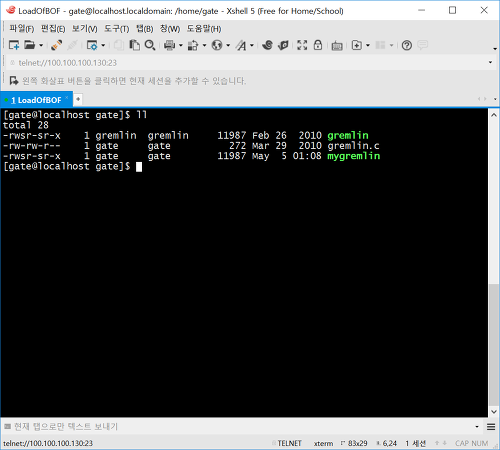This screenshot has height=450, width=500.
Task: Select the 1 LoadOfBOF session tab
Action: pyautogui.click(x=36, y=100)
